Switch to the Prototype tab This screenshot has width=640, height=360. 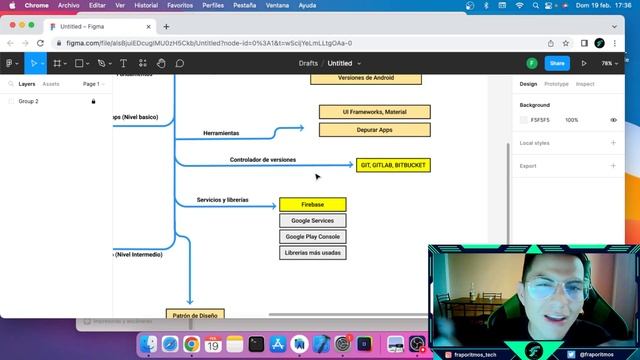click(556, 84)
